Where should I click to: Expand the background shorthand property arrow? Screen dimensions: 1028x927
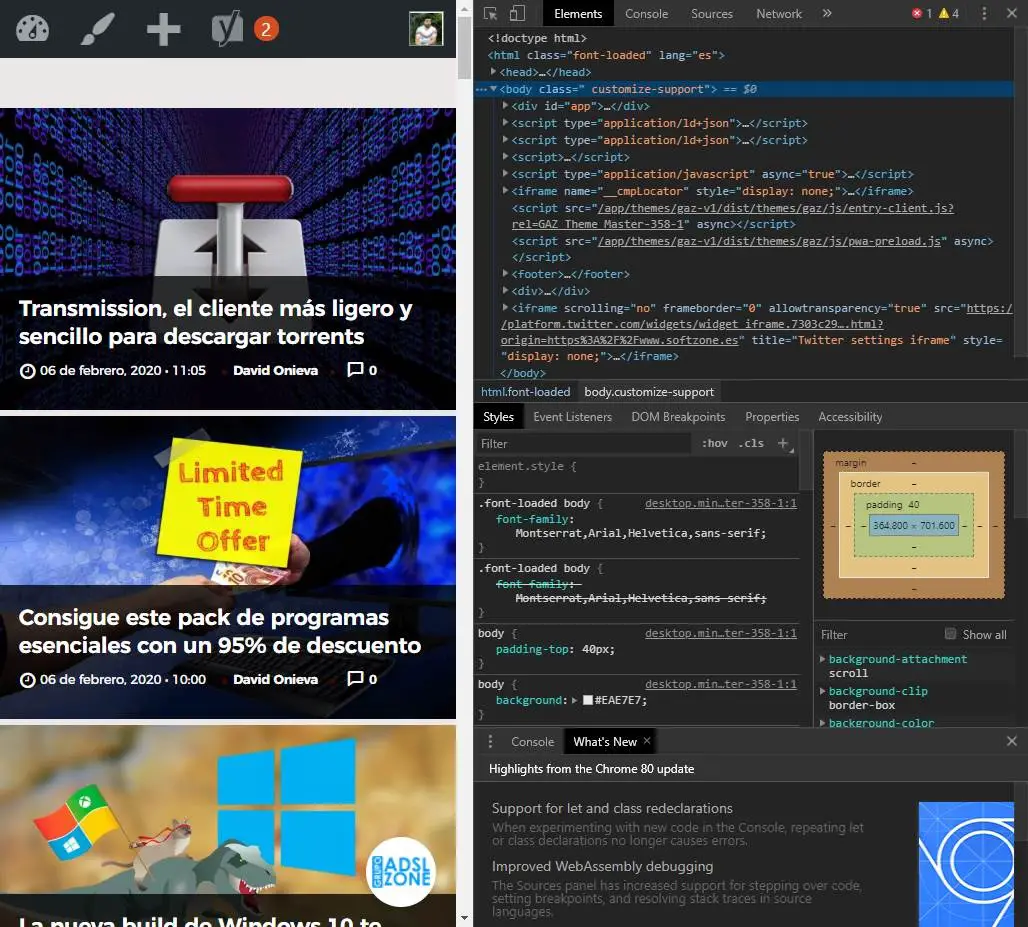pyautogui.click(x=575, y=700)
